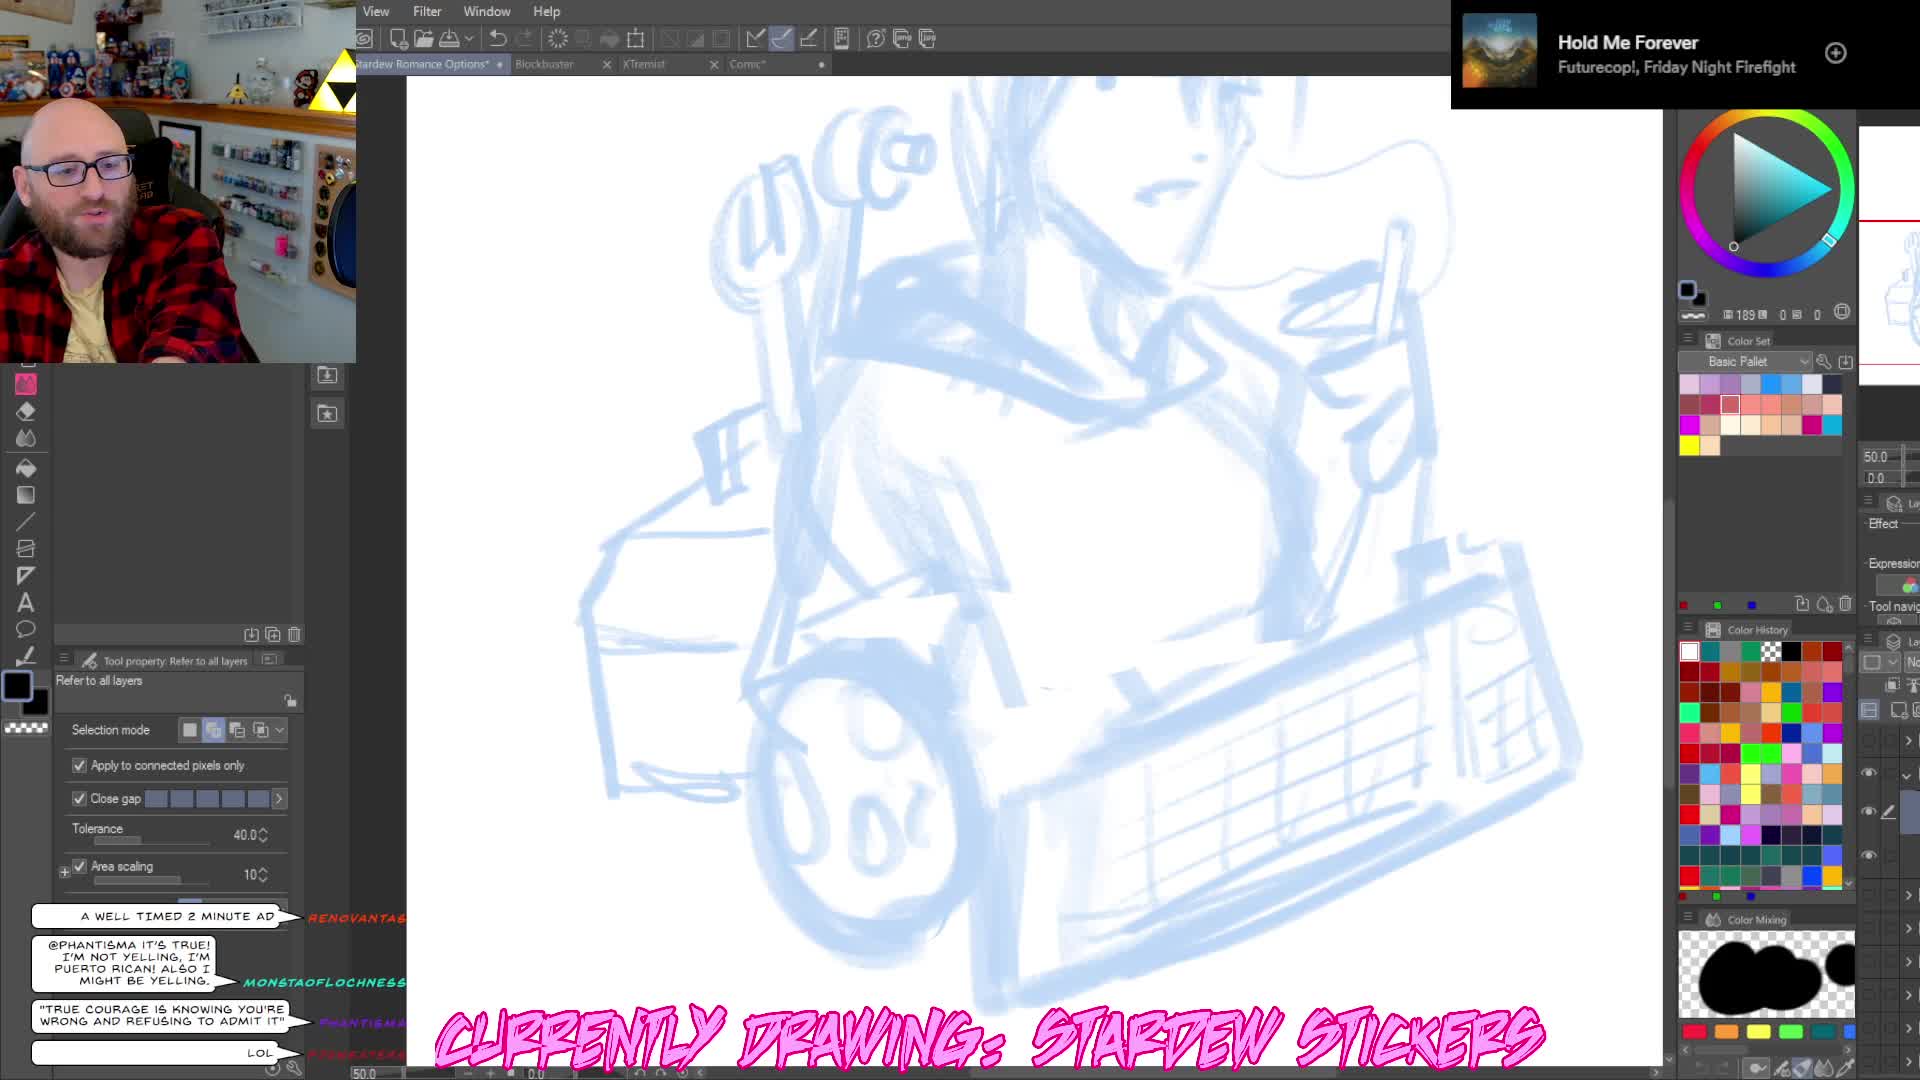Adjust Area scaling value stepper
The image size is (1920, 1080).
click(x=263, y=874)
